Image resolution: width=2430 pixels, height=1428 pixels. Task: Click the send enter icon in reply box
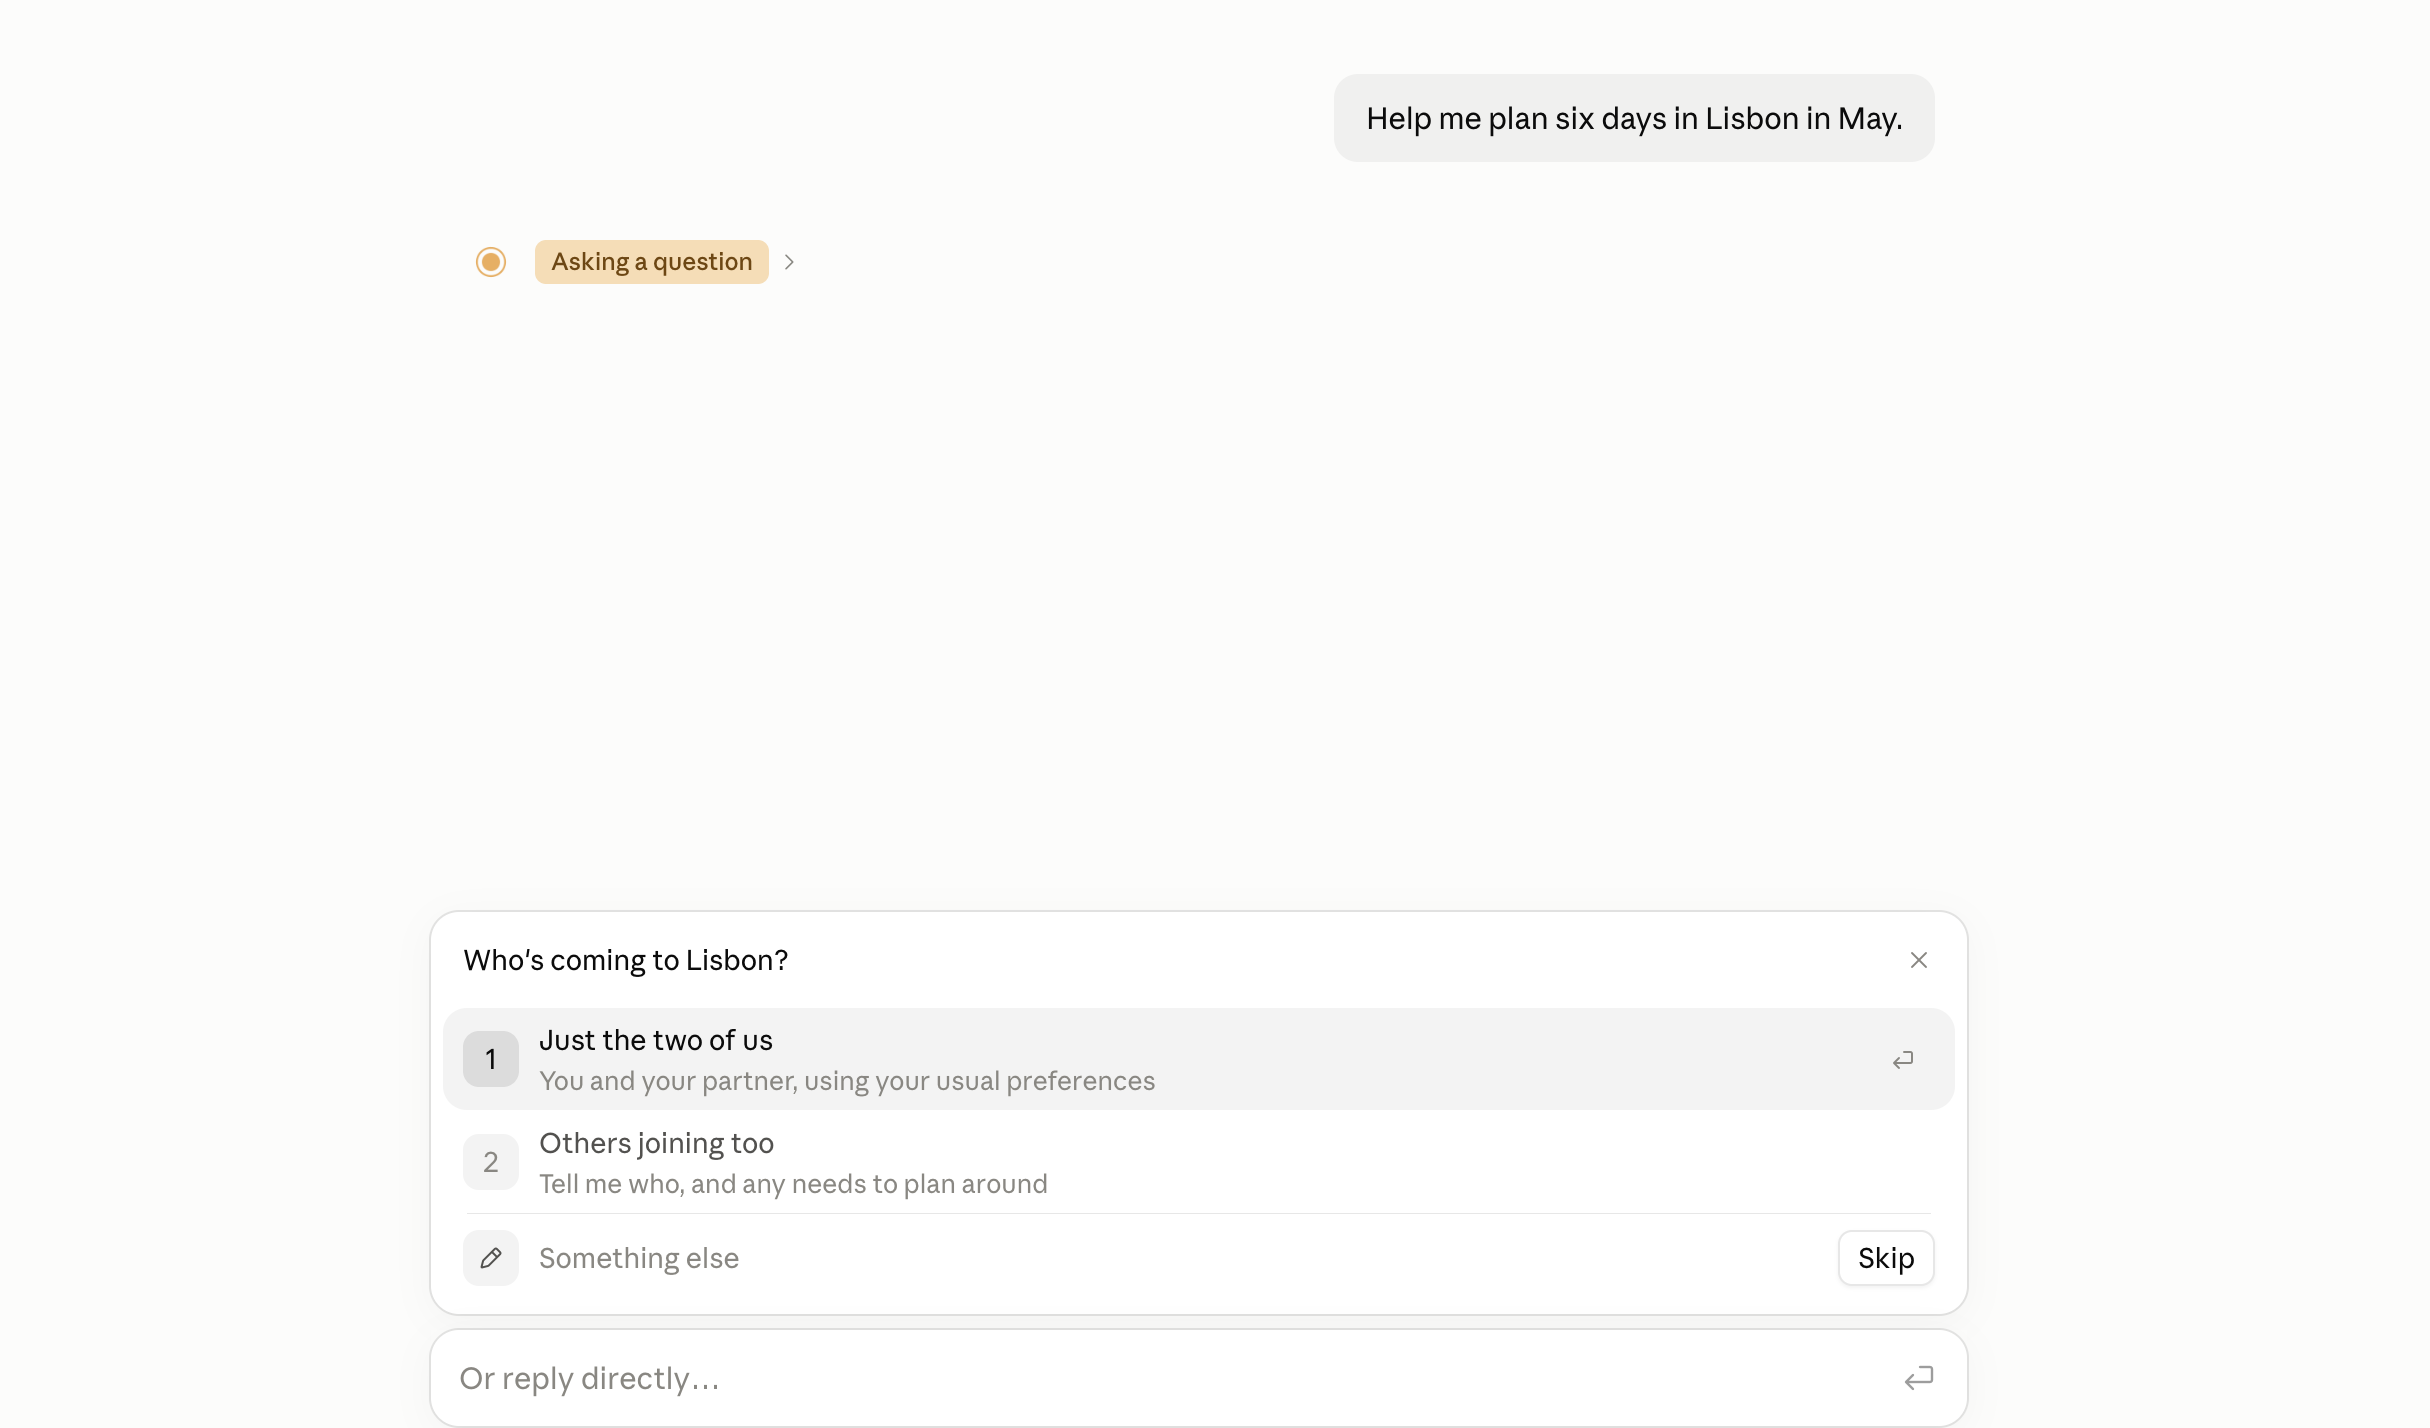[x=1918, y=1378]
